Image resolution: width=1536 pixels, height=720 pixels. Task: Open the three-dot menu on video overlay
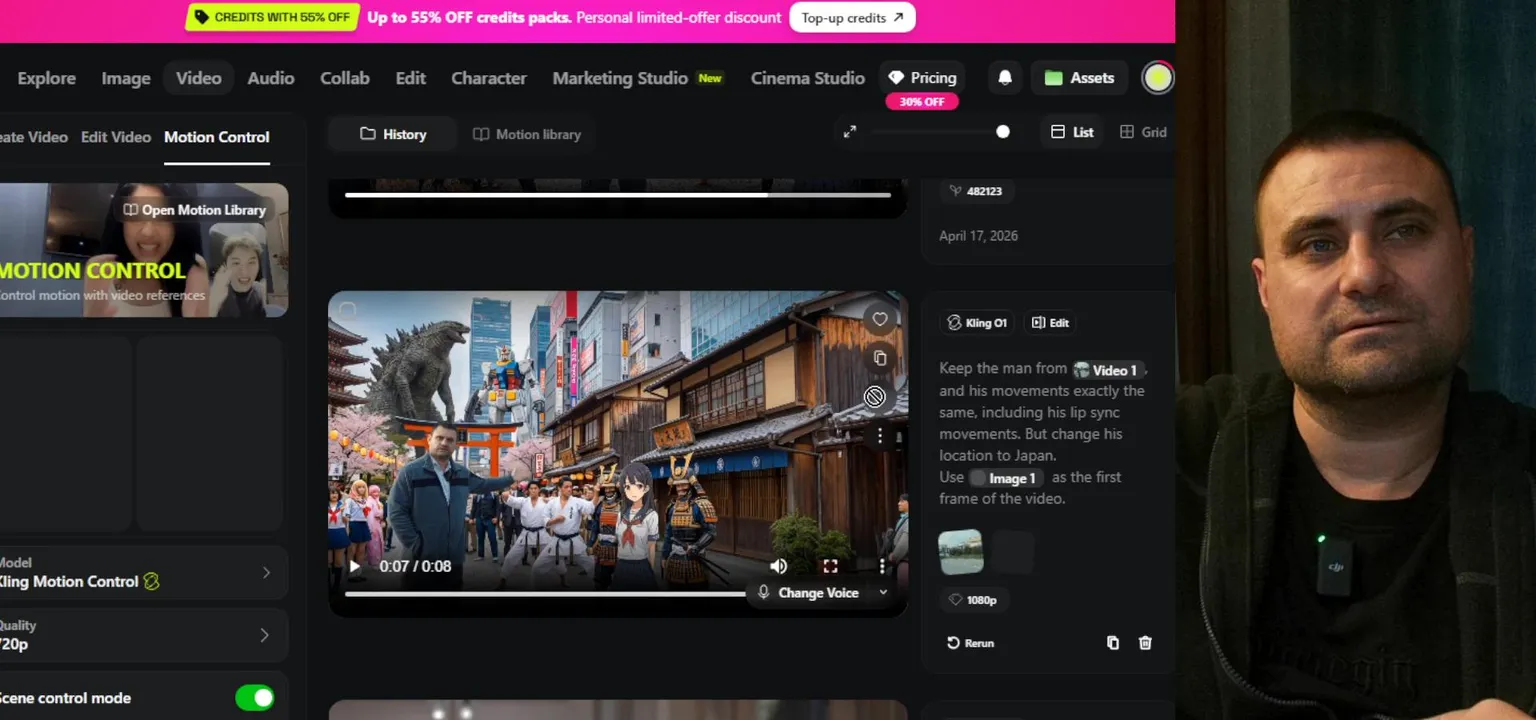tap(880, 435)
